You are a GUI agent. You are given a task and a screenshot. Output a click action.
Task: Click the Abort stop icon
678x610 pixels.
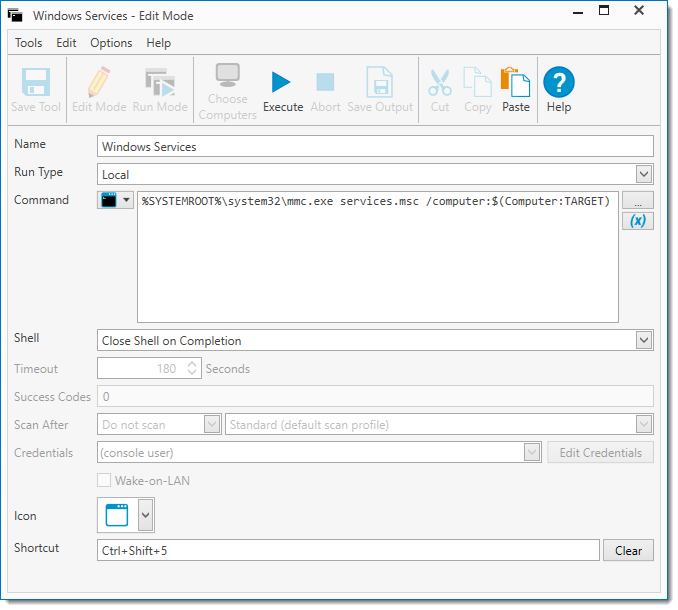click(325, 82)
